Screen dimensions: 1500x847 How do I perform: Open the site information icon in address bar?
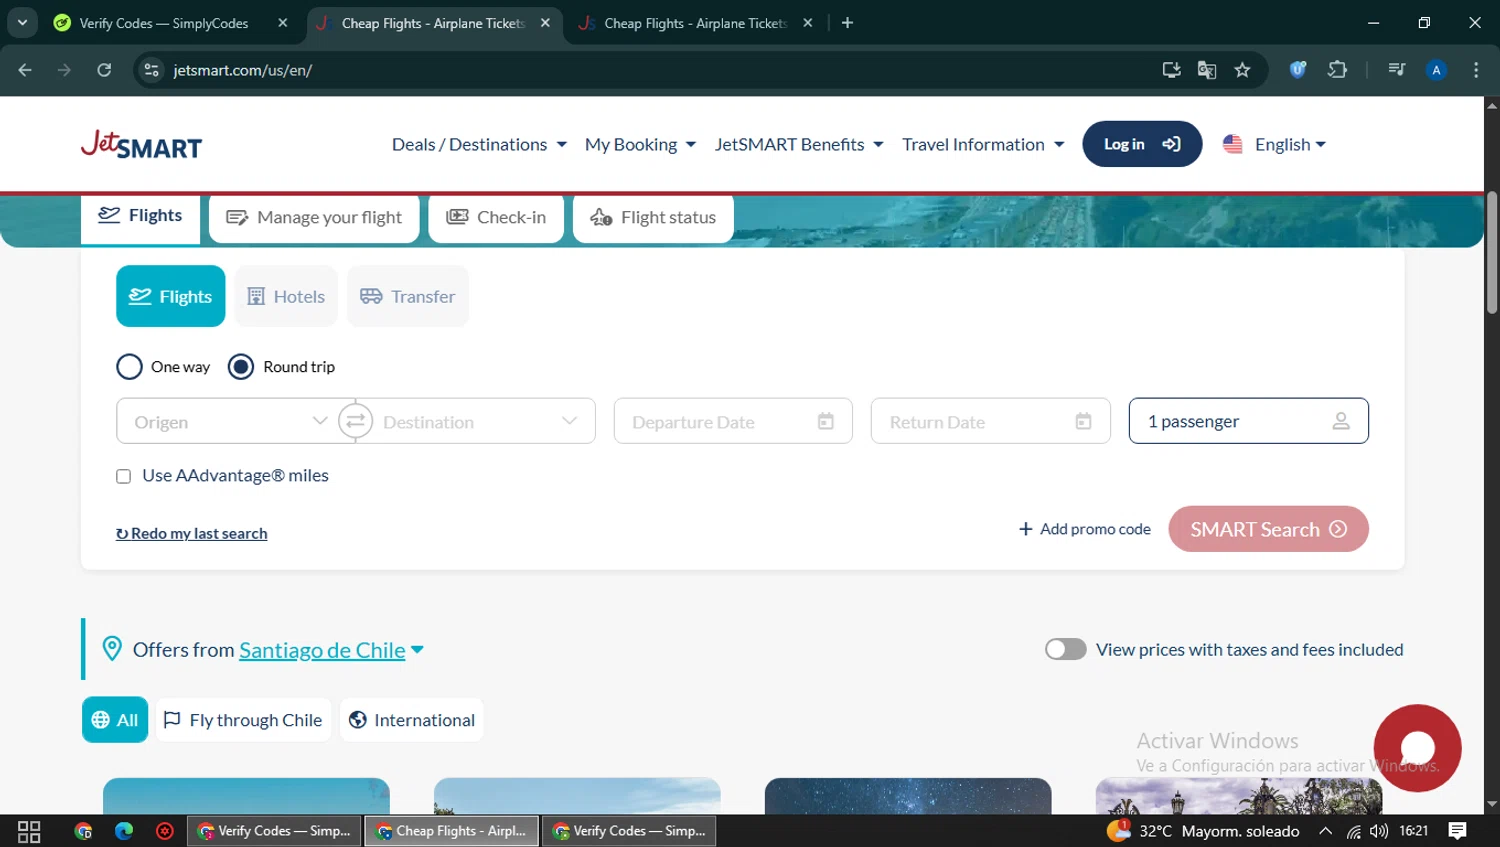coord(152,70)
